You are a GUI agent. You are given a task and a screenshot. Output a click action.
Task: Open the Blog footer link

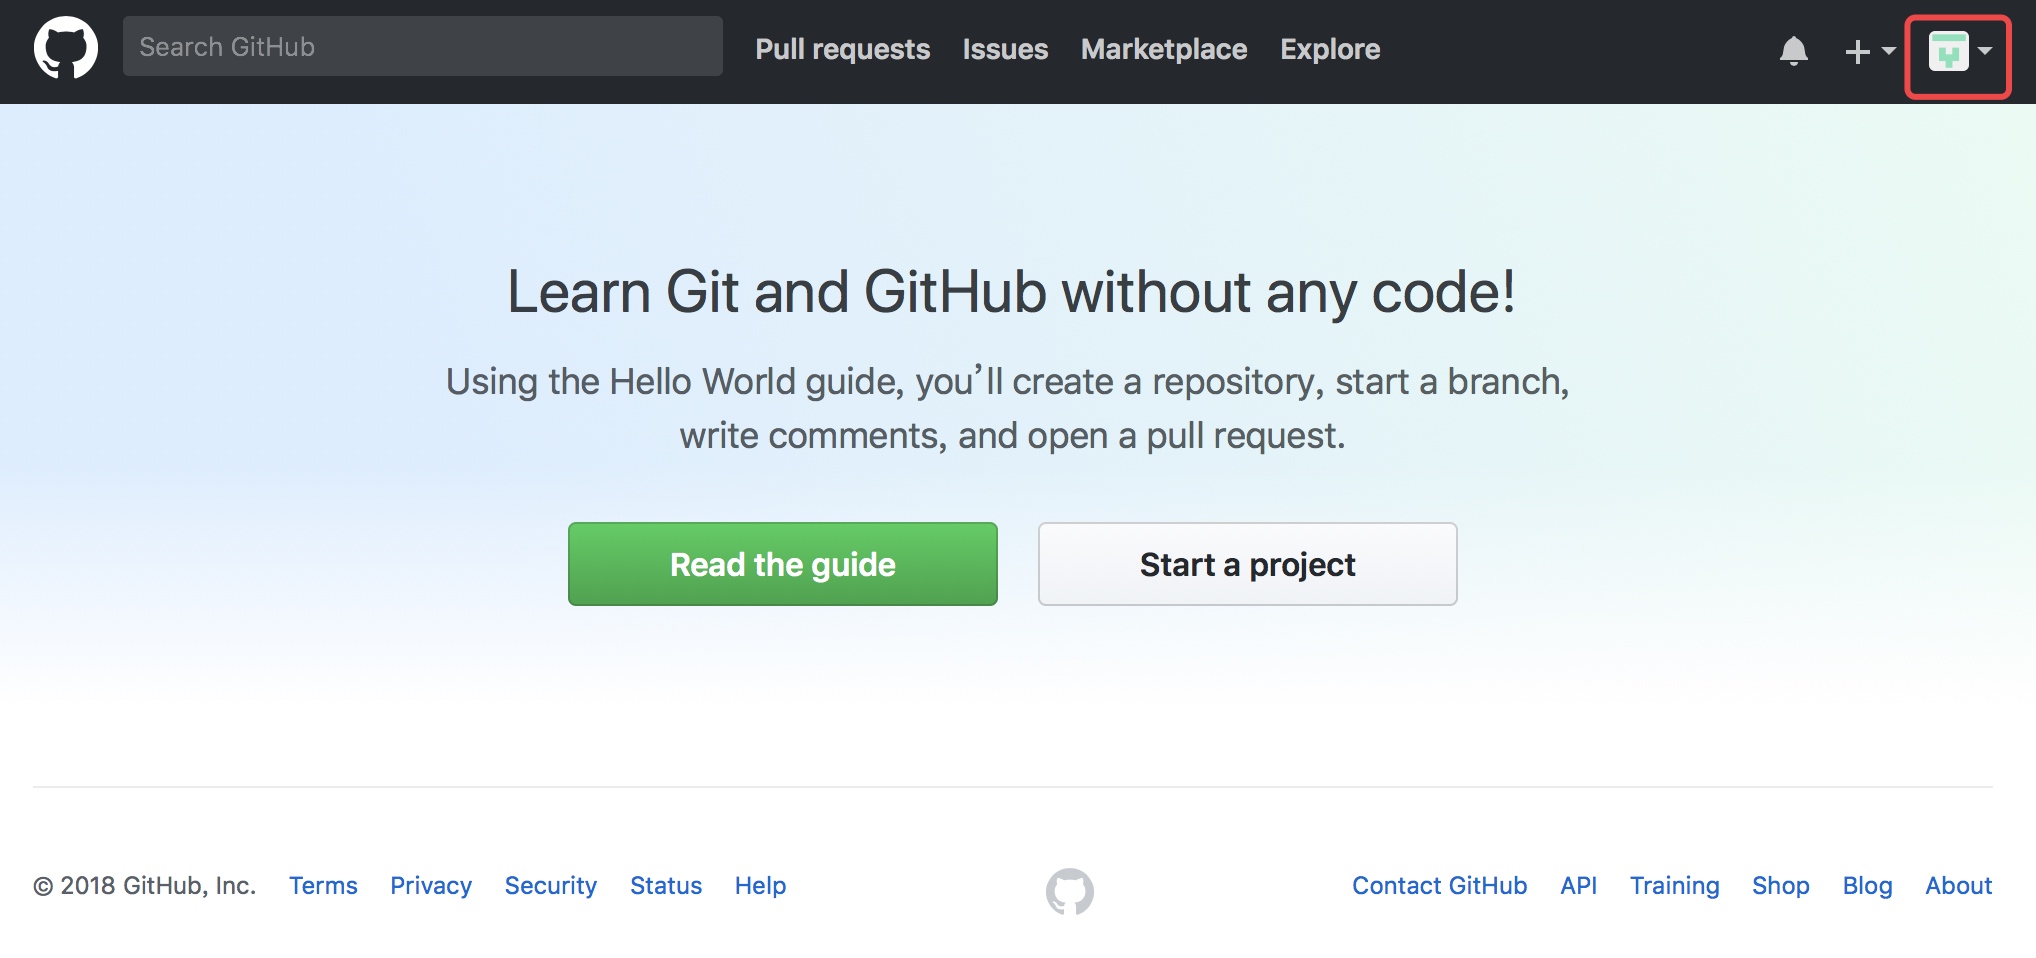tap(1868, 885)
